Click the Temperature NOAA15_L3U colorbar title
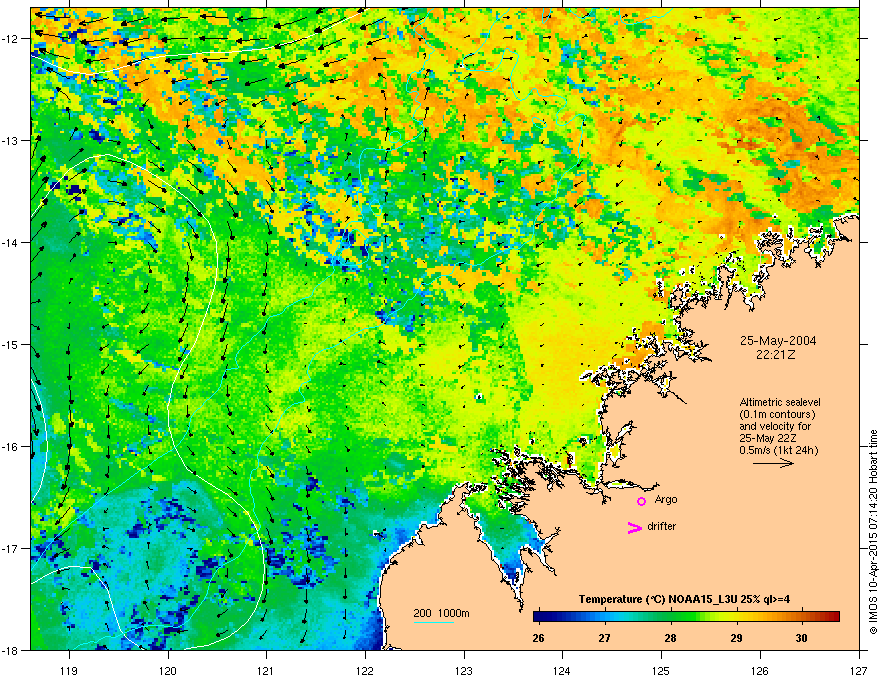Screen dimensions: 880x680 tap(685, 599)
